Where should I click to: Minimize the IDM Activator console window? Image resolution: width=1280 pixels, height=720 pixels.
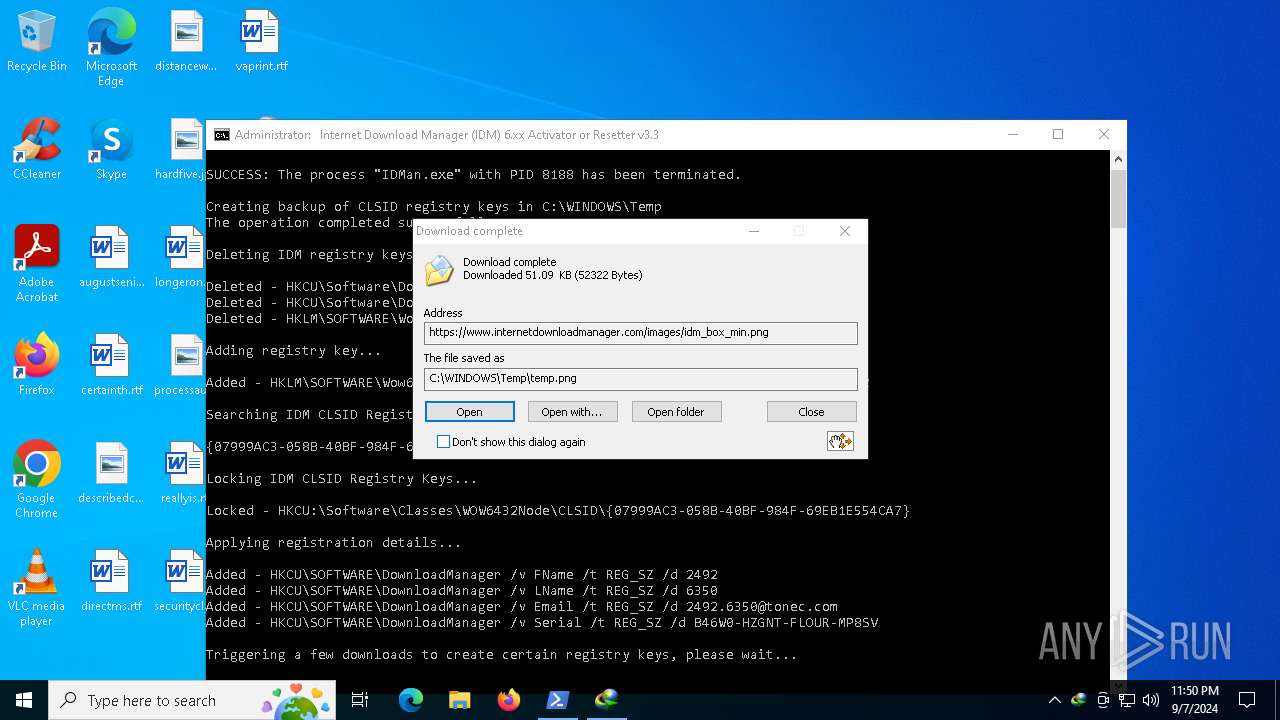click(x=1013, y=134)
